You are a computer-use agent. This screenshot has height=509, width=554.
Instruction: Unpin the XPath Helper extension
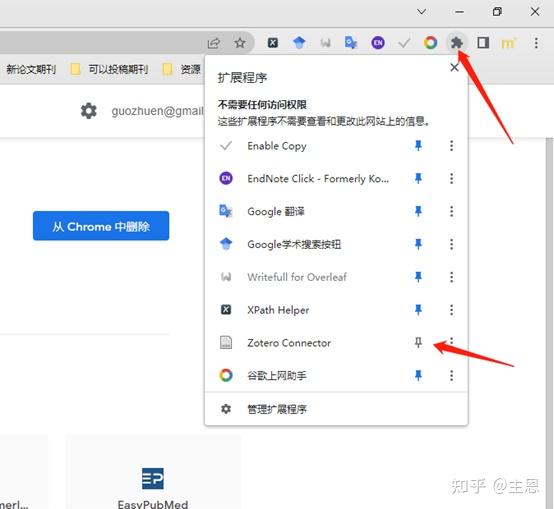click(x=418, y=310)
